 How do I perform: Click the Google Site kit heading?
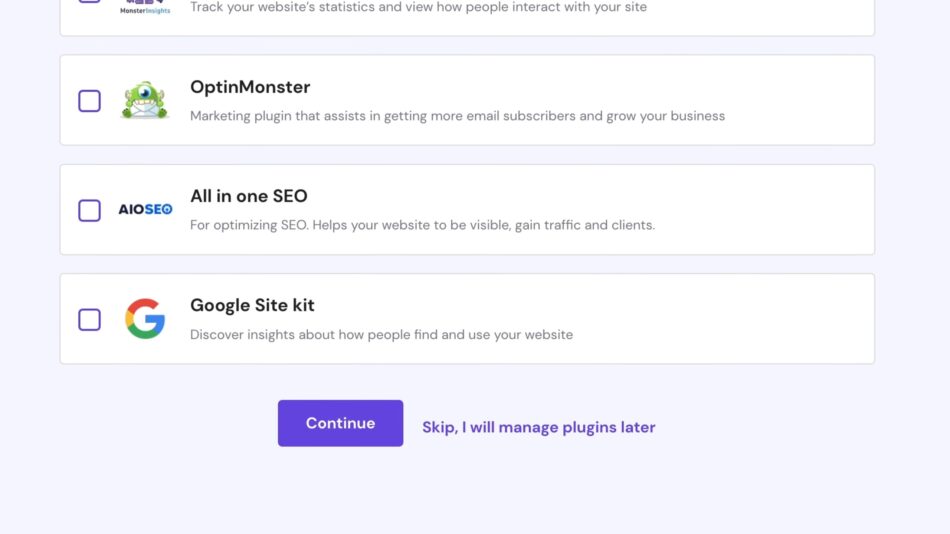coord(252,305)
